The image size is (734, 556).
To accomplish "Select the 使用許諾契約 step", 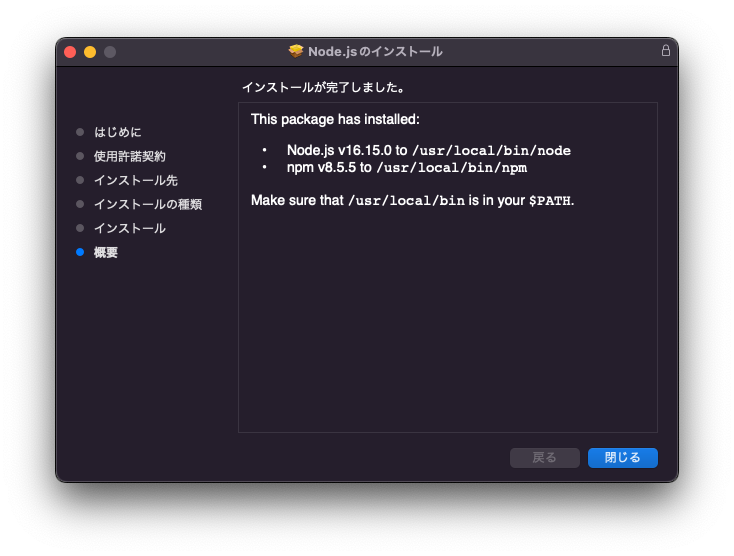I will [x=130, y=156].
